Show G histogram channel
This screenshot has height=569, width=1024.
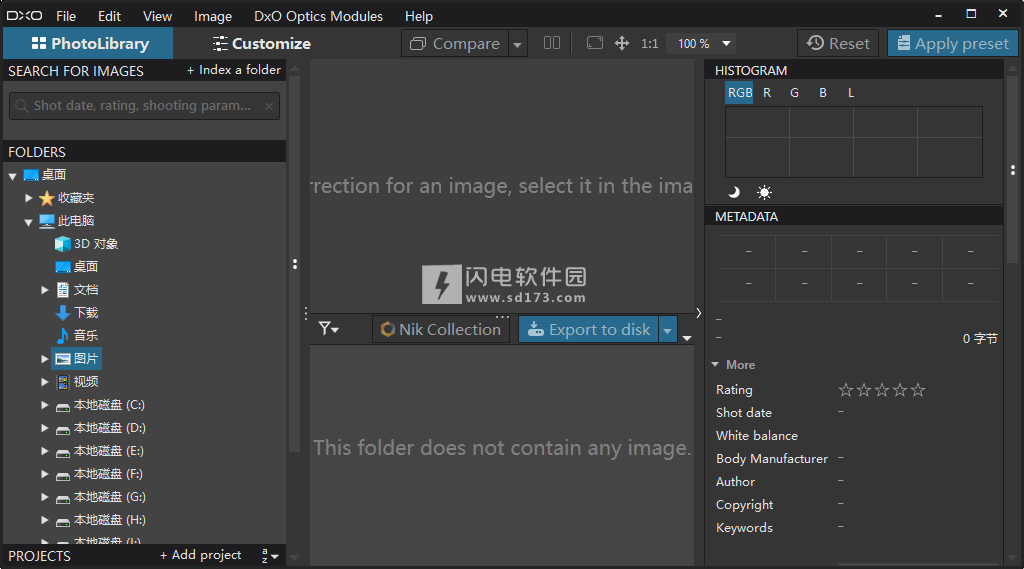(794, 93)
